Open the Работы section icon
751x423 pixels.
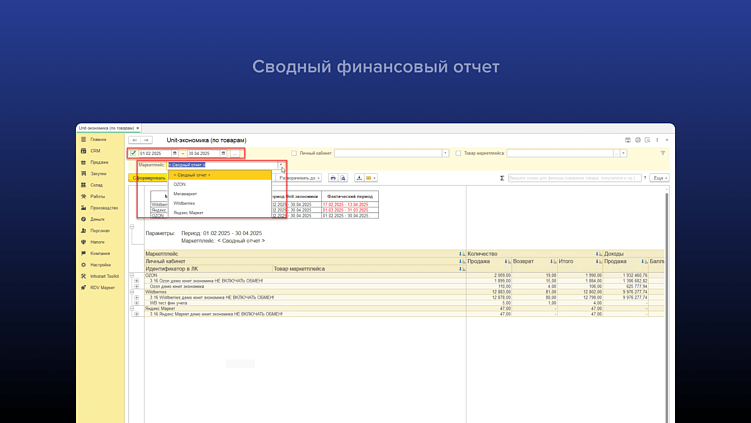[83, 196]
